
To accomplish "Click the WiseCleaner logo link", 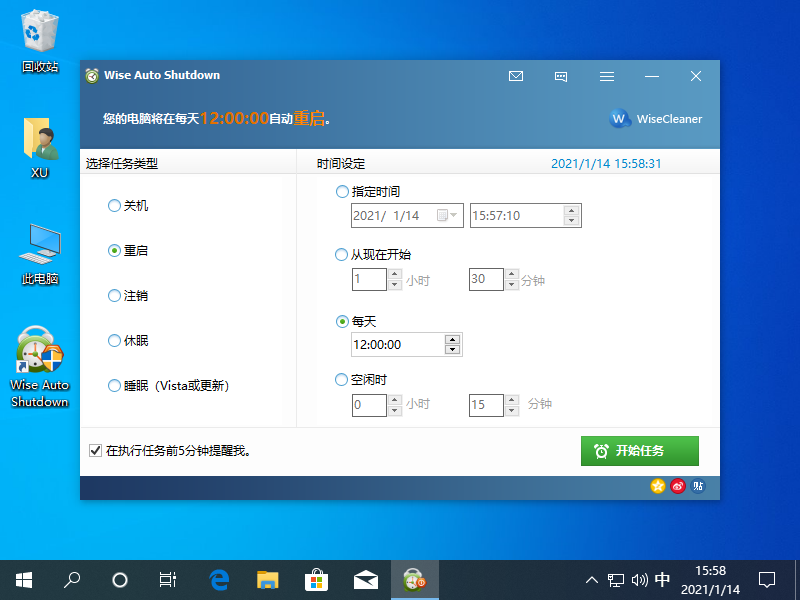I will (x=656, y=119).
